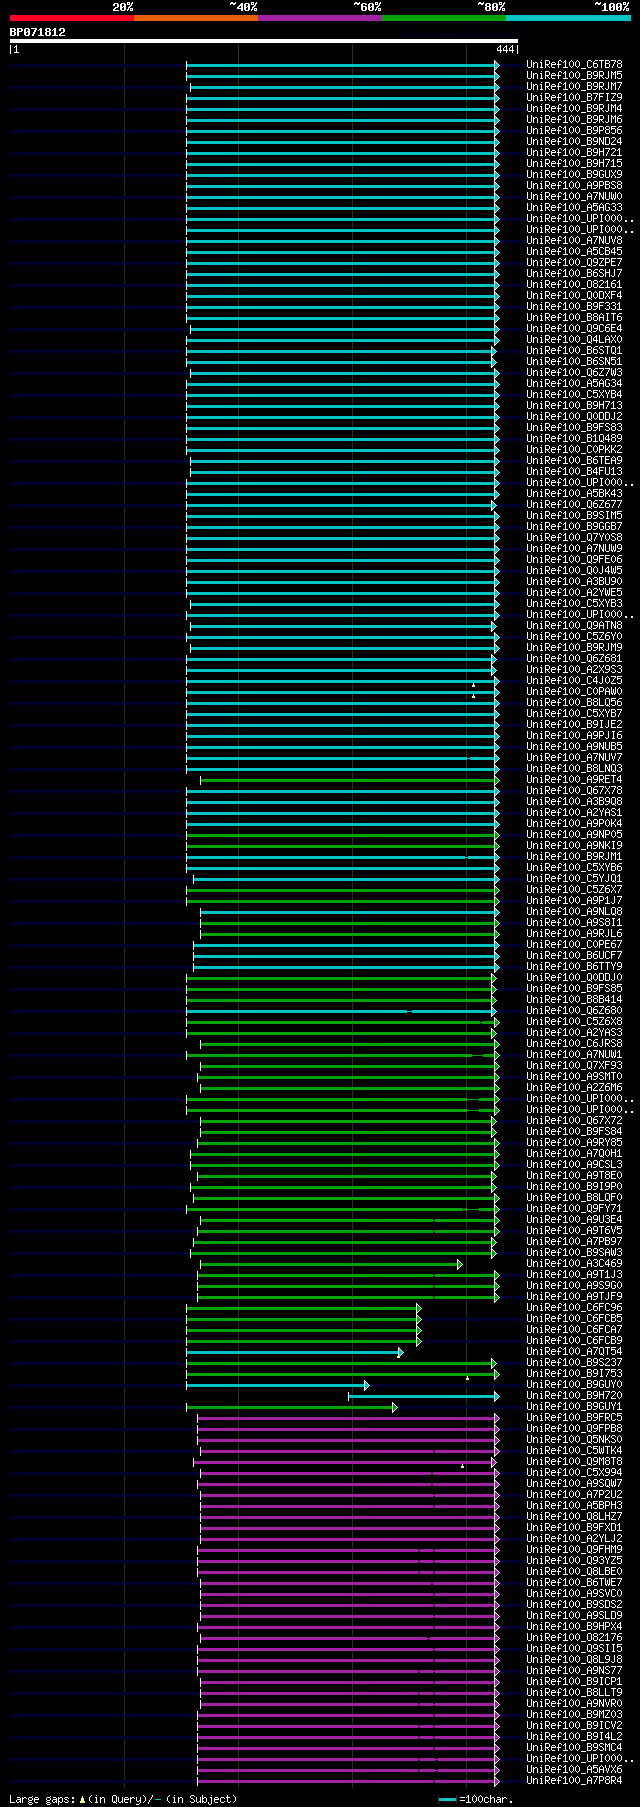Select hit UniRef100_B9GUX9
This screenshot has height=1807, width=640.
[574, 175]
